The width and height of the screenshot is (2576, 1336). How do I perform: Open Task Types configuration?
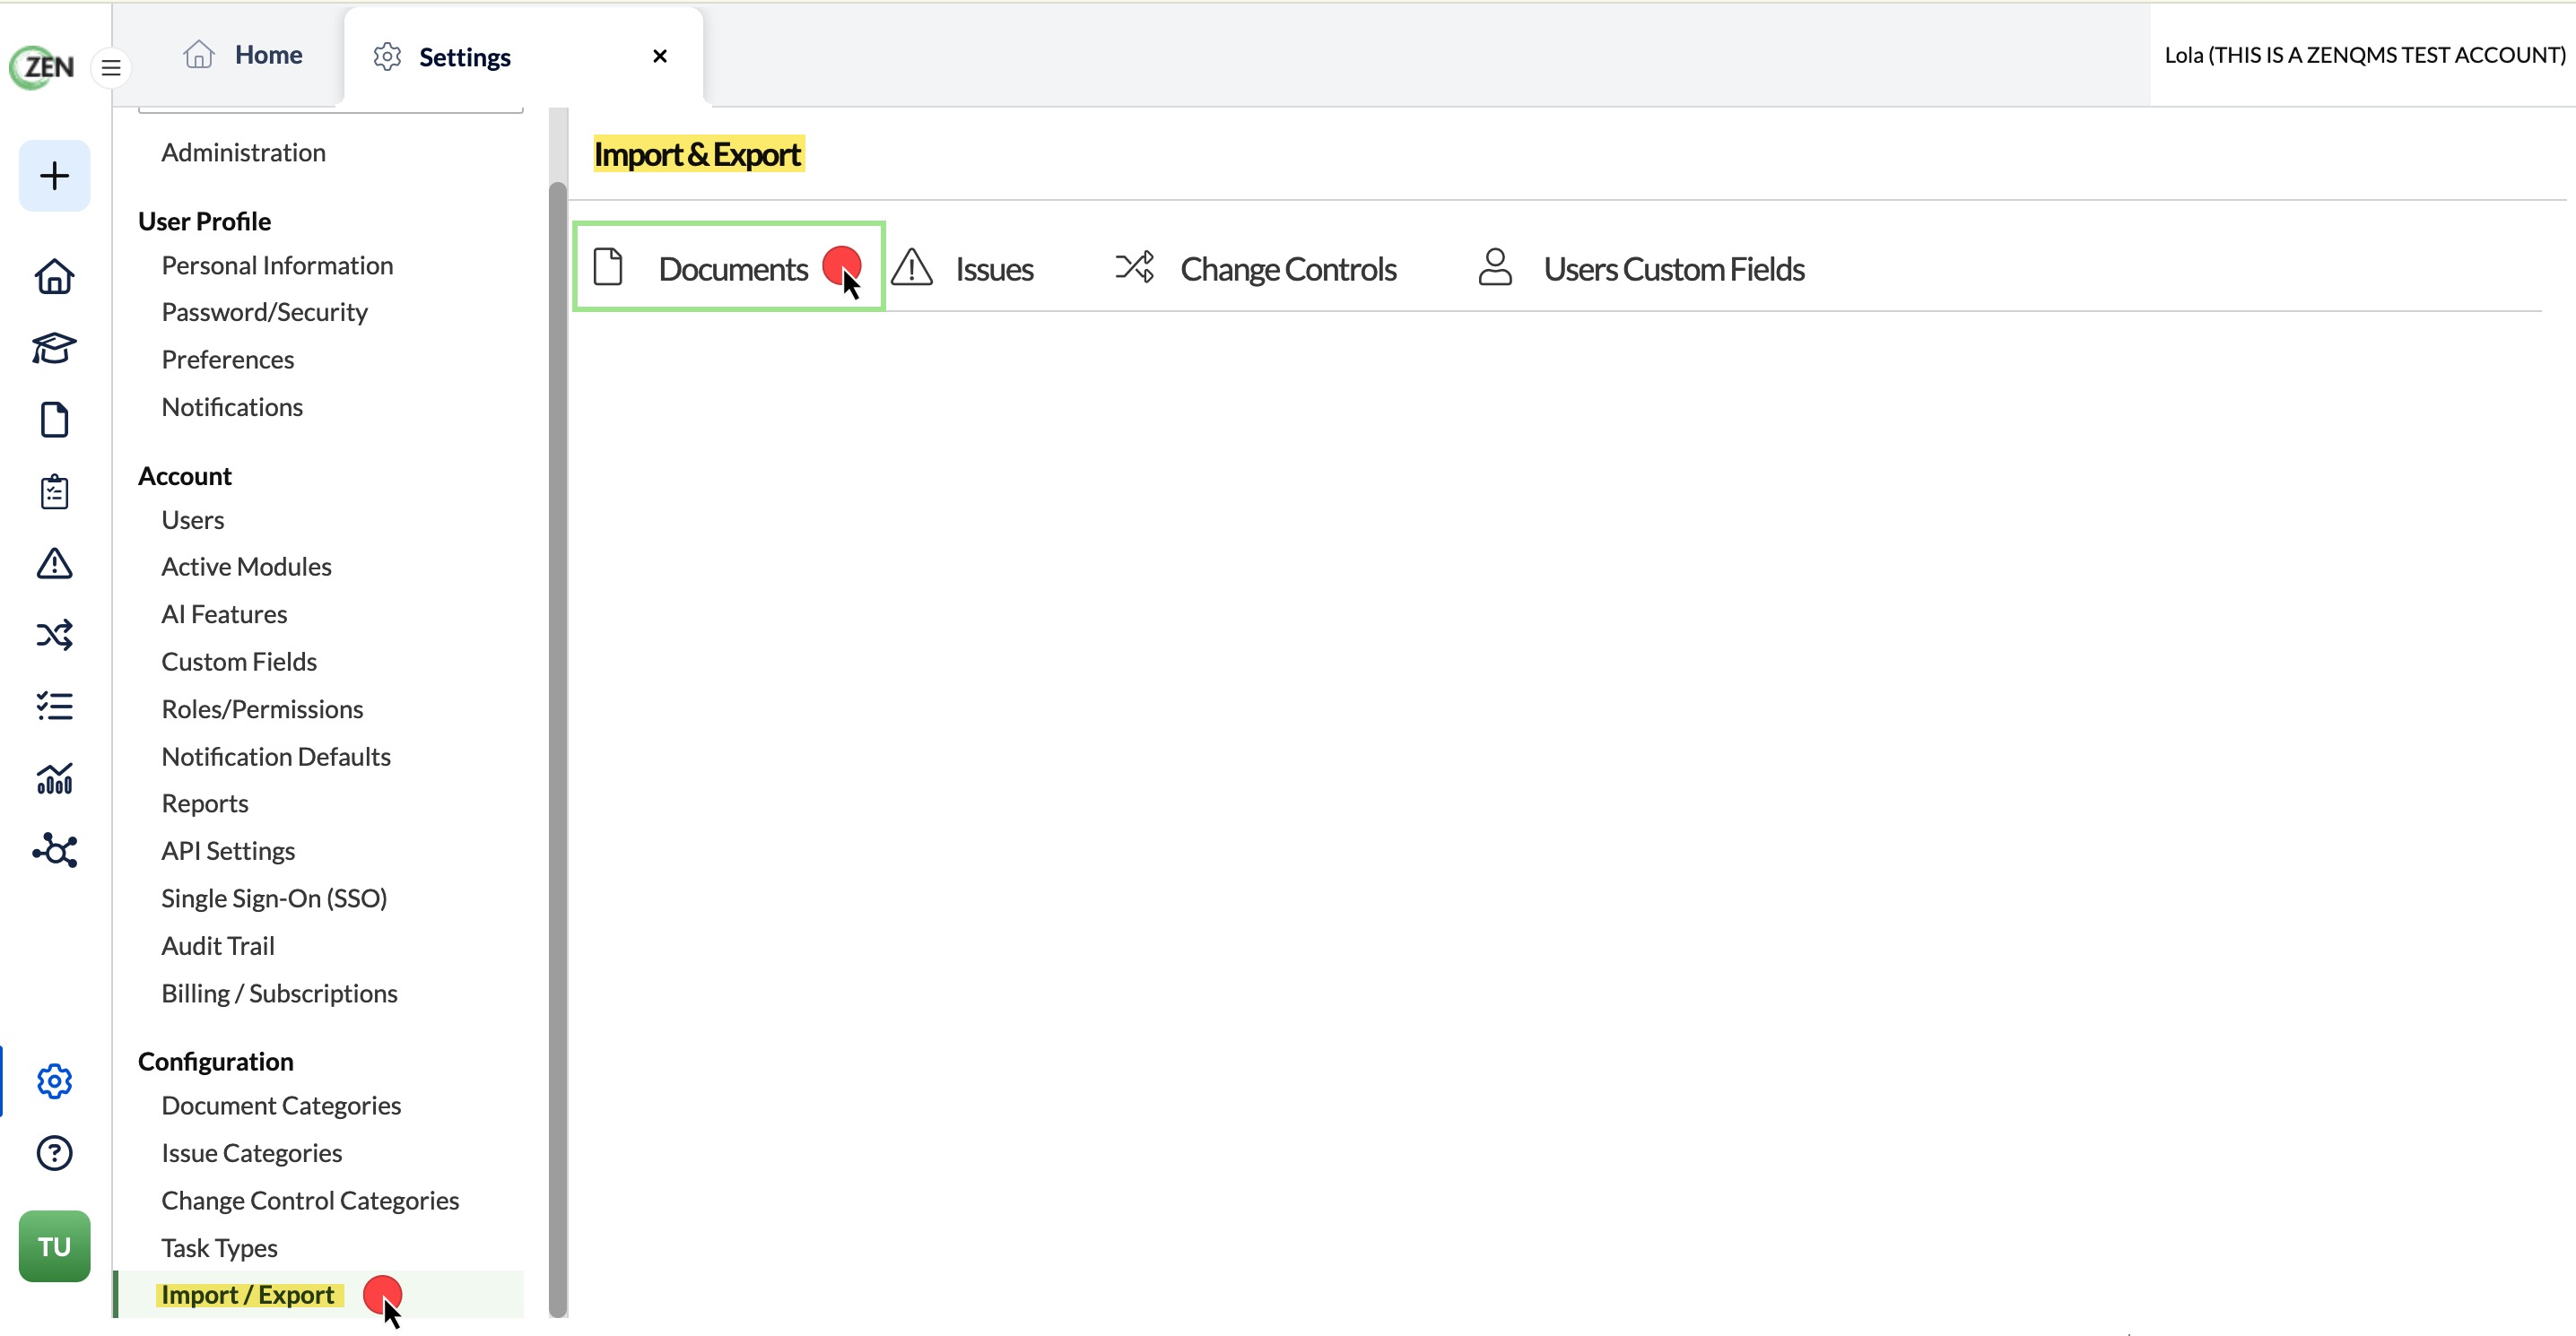(219, 1248)
